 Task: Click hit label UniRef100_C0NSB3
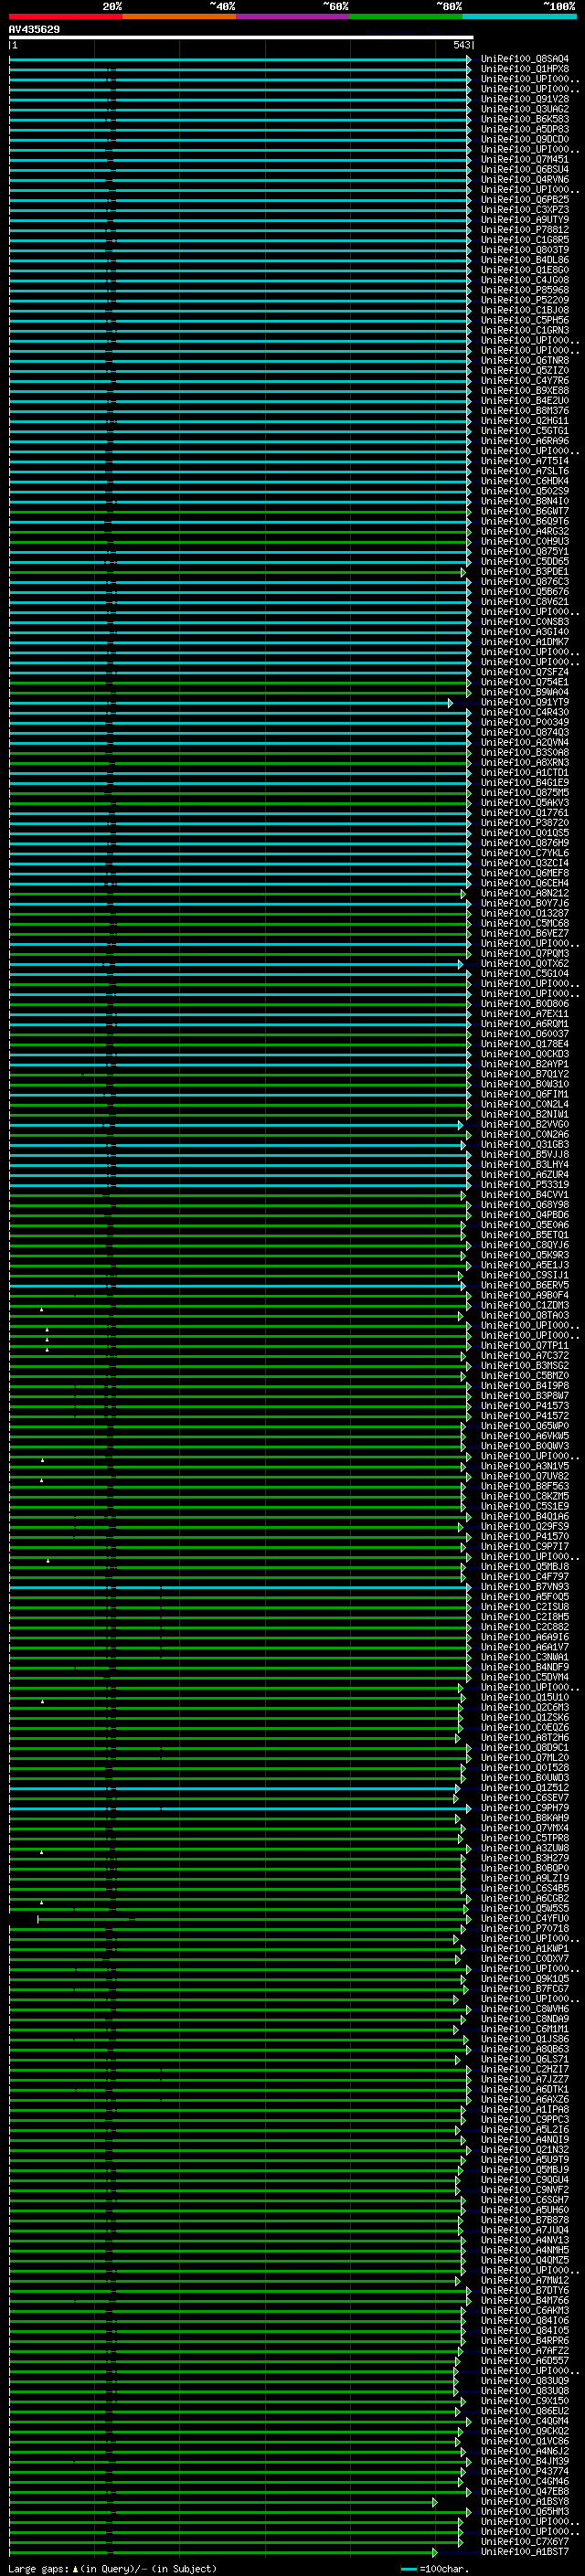525,622
